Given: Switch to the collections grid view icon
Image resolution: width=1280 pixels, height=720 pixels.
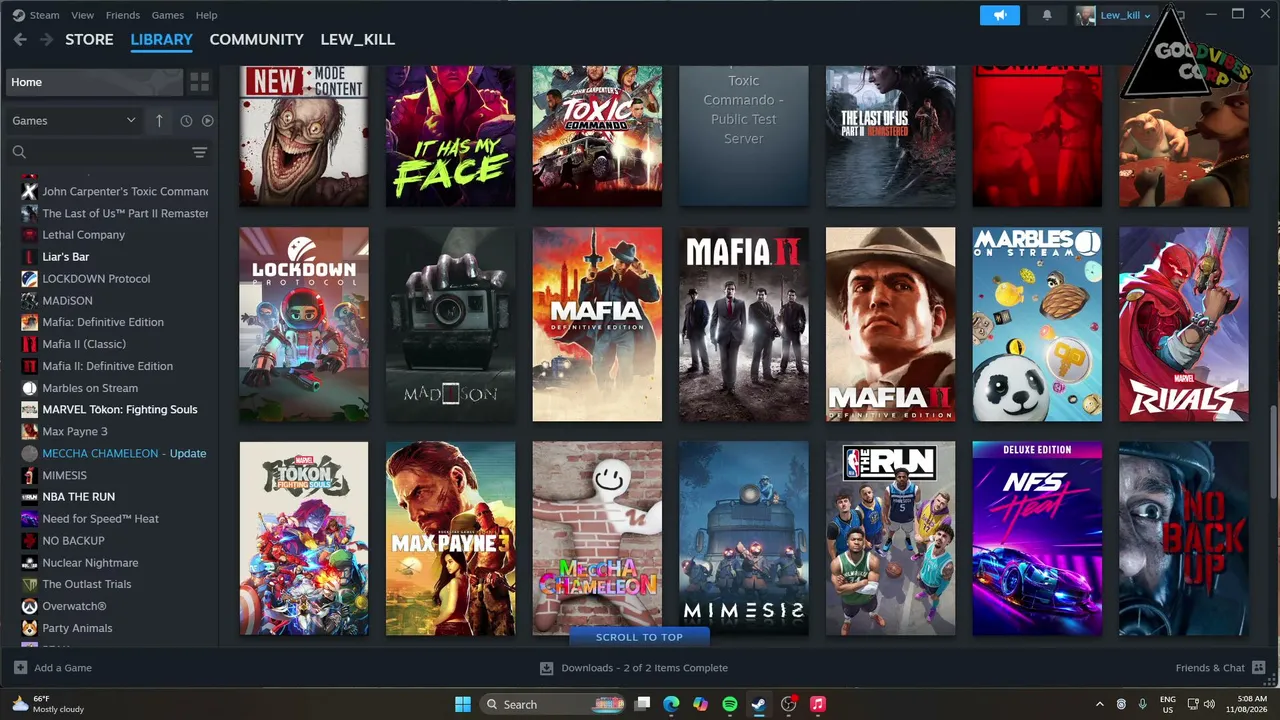Looking at the screenshot, I should tap(200, 82).
